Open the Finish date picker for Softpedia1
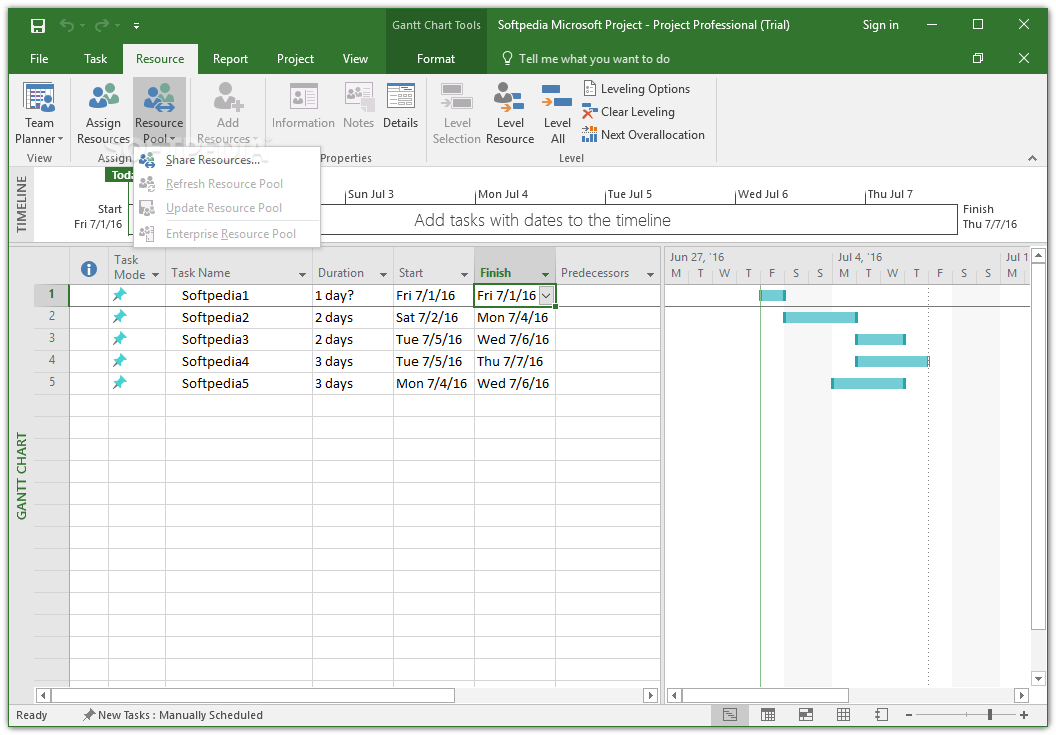Viewport: 1056px width, 735px height. point(545,295)
